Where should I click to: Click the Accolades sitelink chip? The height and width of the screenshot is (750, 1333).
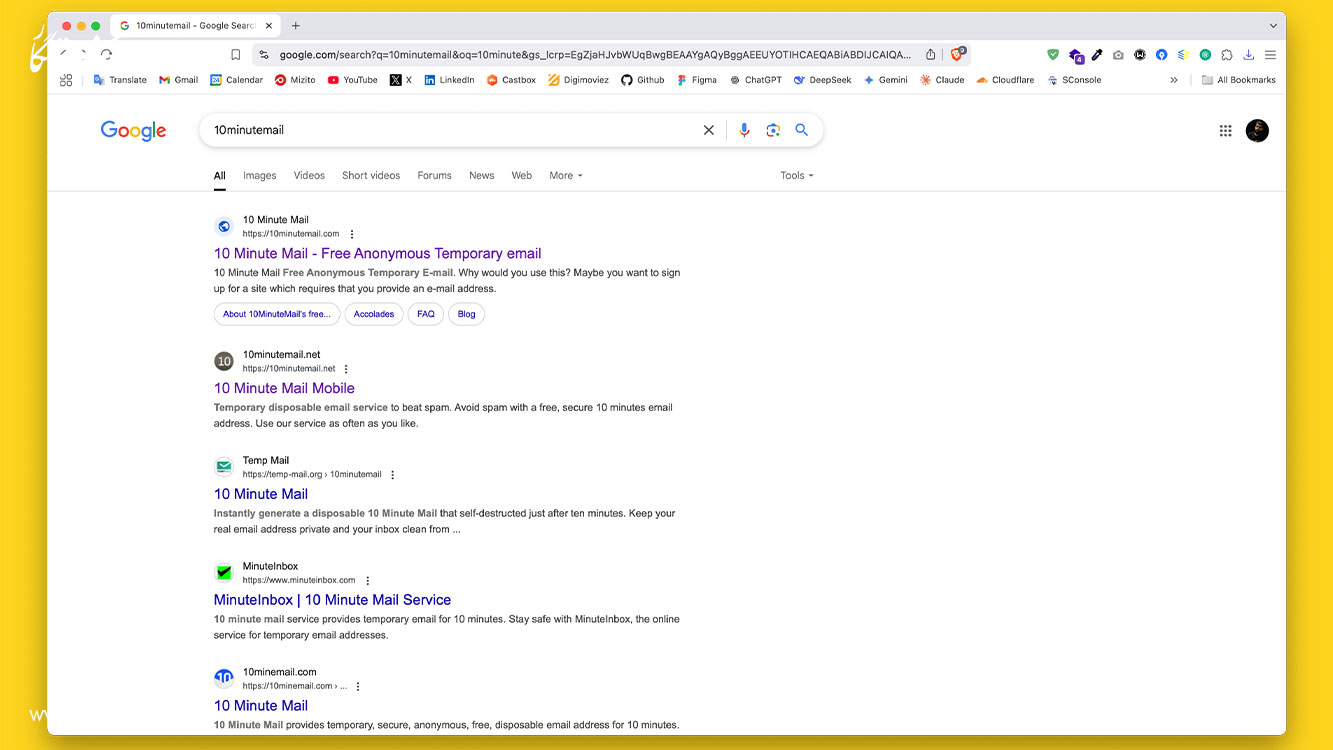pyautogui.click(x=374, y=314)
